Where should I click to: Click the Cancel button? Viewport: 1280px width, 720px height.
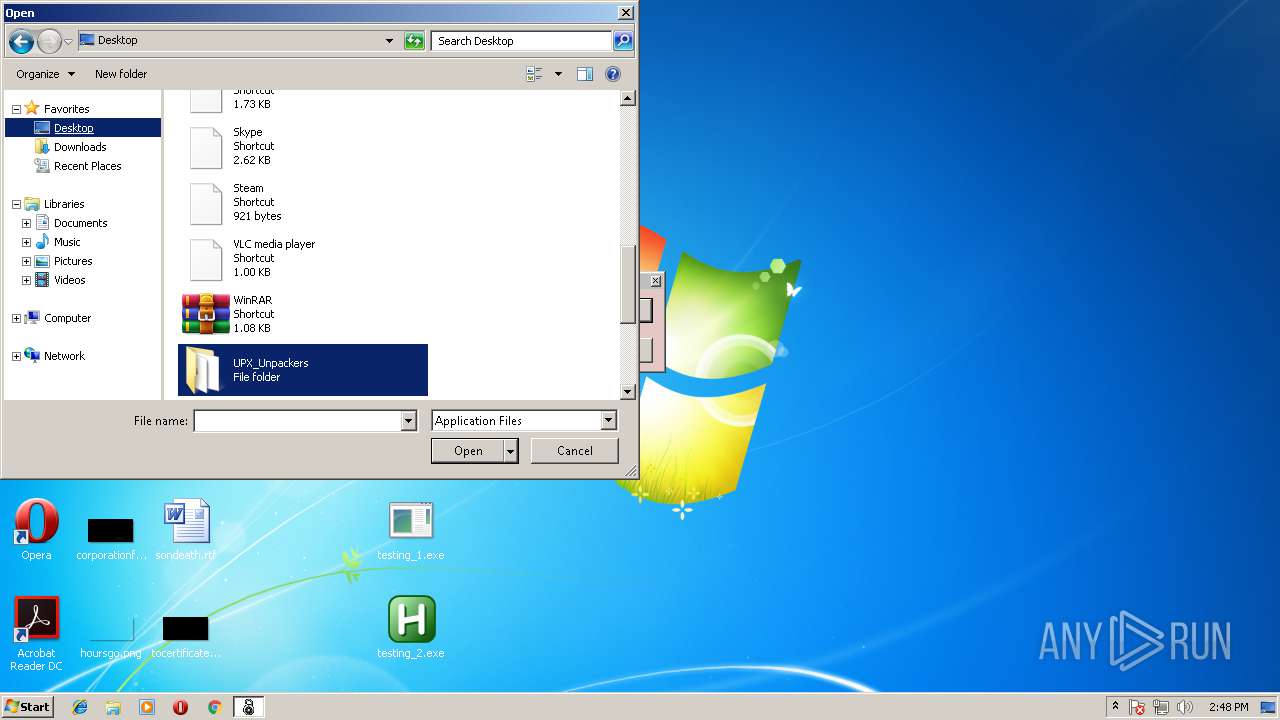575,451
